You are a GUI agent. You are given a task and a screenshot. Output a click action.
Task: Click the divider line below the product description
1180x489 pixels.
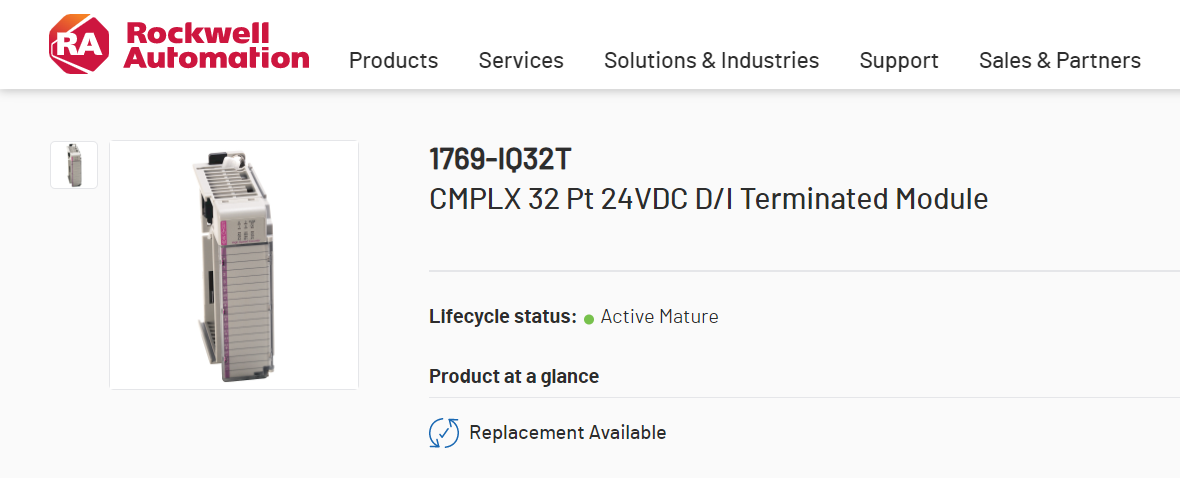point(800,271)
